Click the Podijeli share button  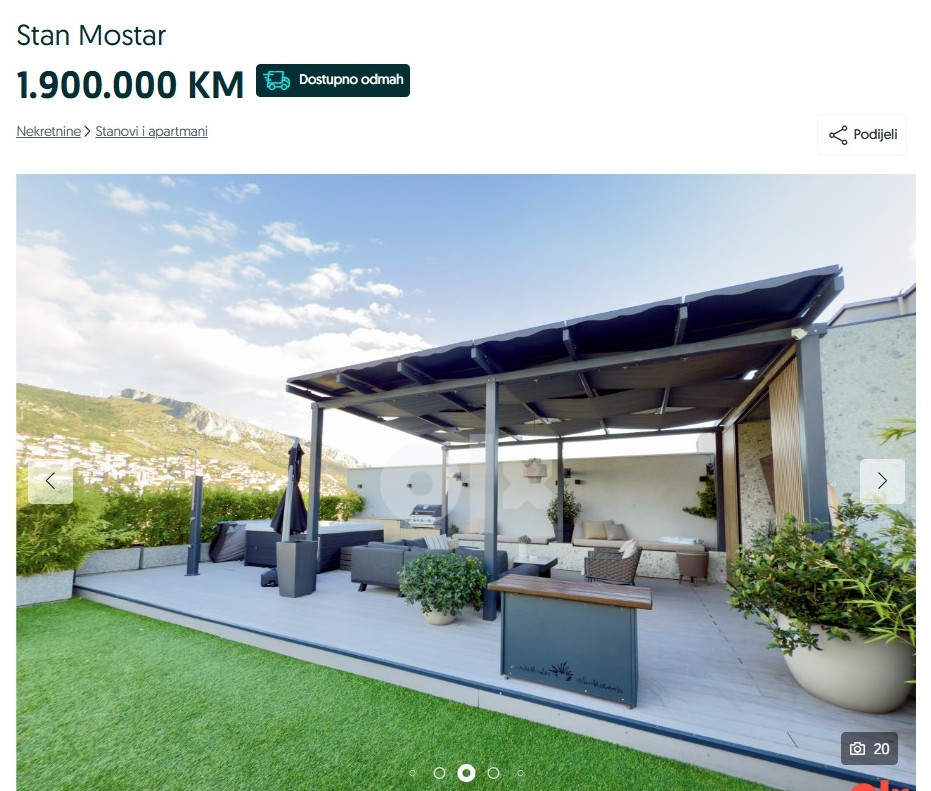tap(862, 135)
